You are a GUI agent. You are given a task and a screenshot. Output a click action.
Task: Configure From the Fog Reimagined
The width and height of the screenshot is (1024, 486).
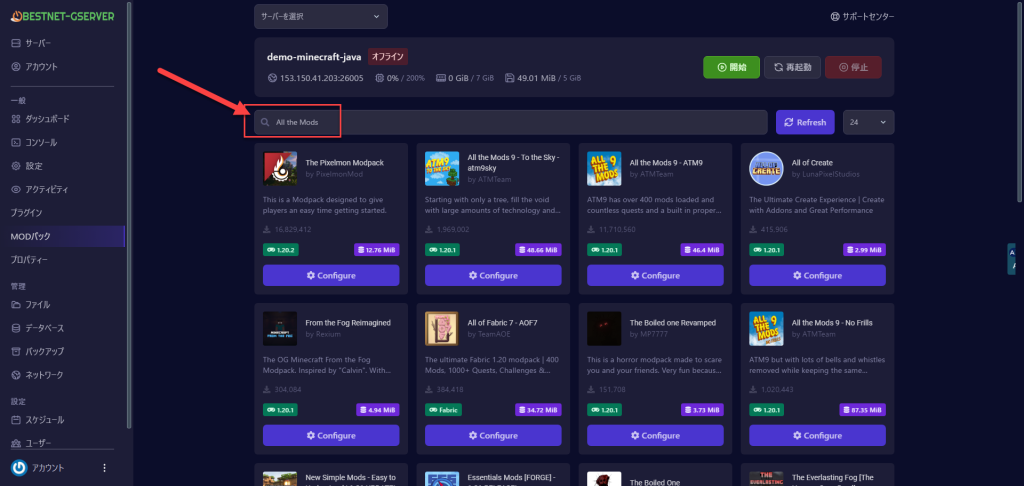(x=331, y=435)
